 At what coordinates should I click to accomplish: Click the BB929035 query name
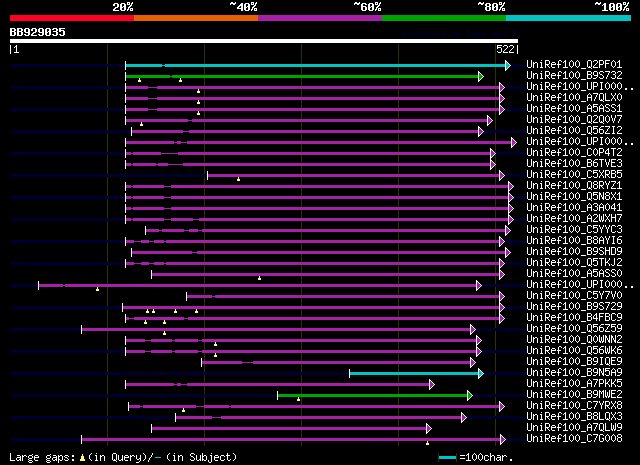pos(38,32)
